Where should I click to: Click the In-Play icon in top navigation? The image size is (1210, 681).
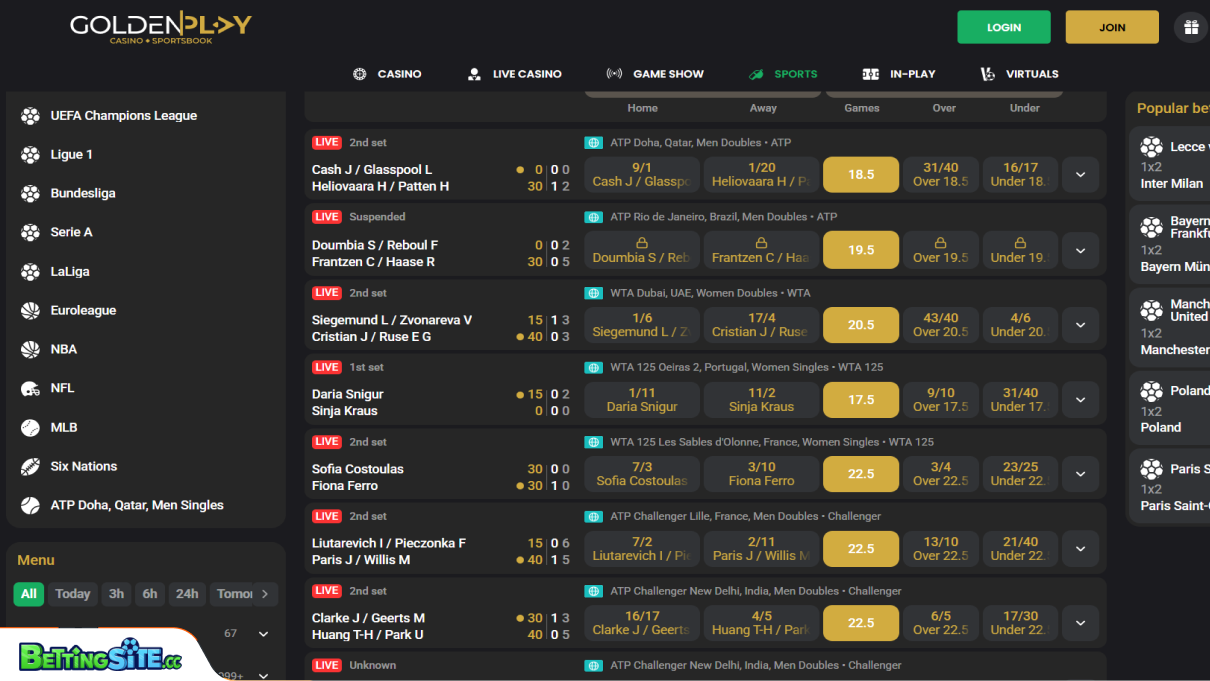[869, 73]
